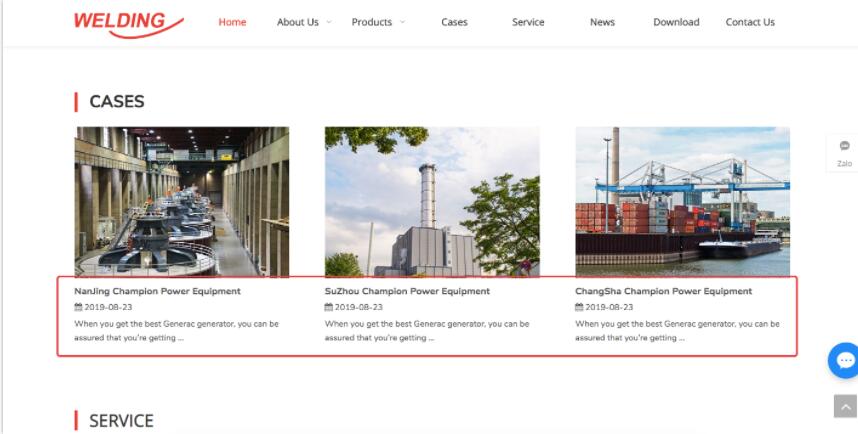Select Service in the navigation bar
This screenshot has height=434, width=858.
click(x=528, y=22)
